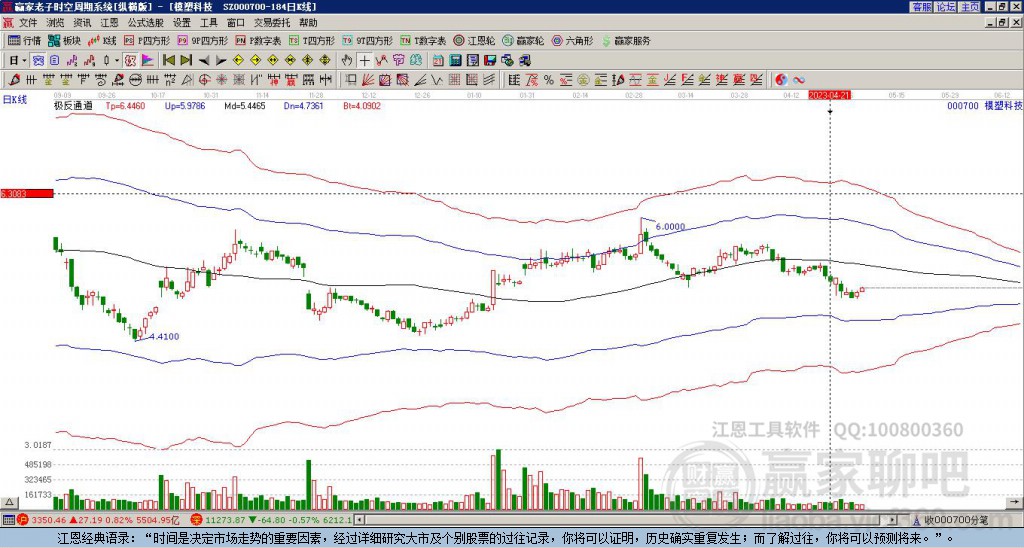Open the calculator icon
Screen dimensions: 1024x548
coord(455,61)
